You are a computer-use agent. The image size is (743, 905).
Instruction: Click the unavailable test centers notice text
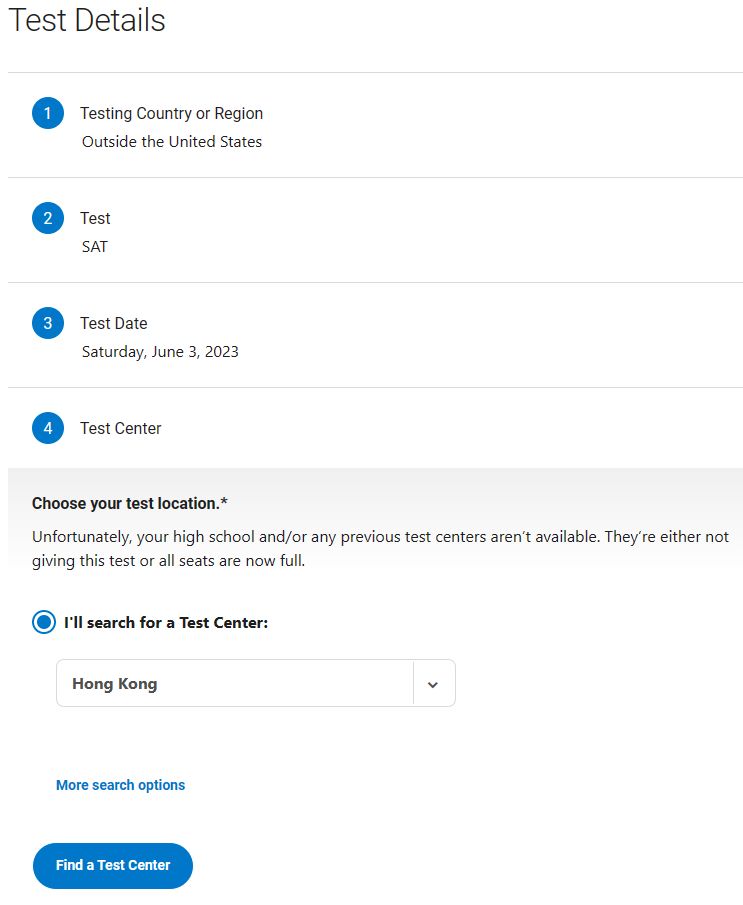pos(380,548)
